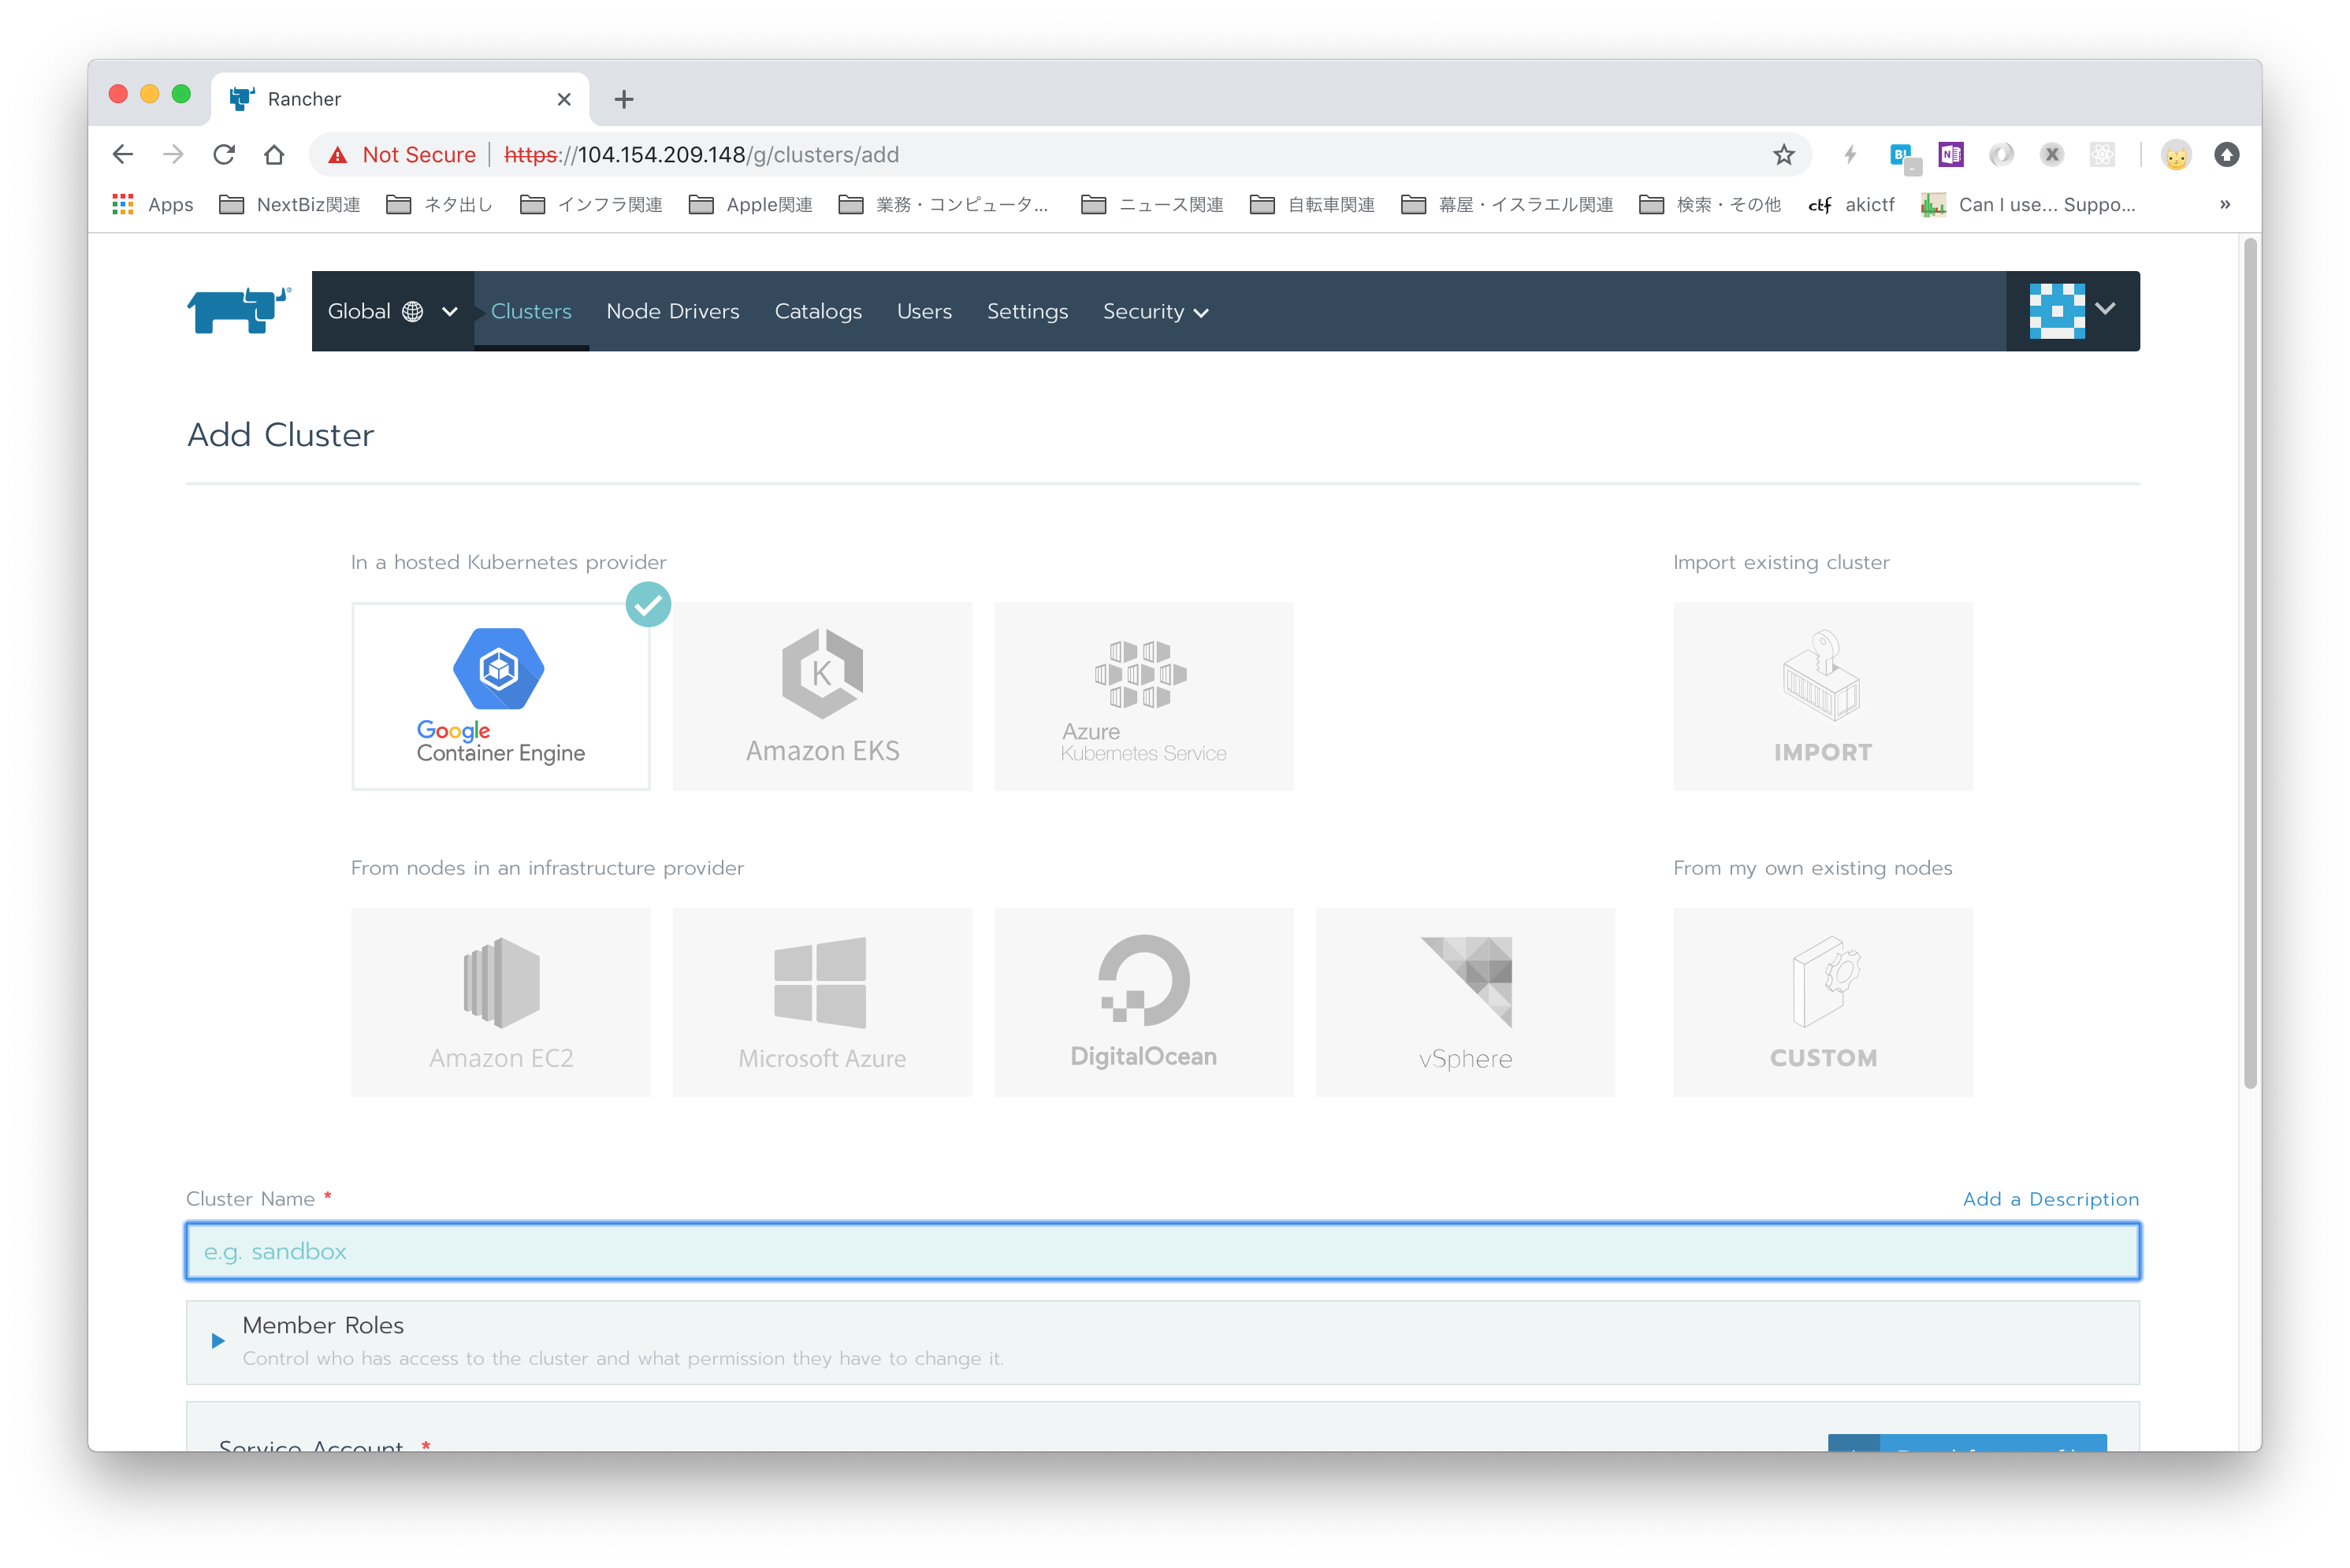Select the Google Container Engine provider

[x=501, y=696]
